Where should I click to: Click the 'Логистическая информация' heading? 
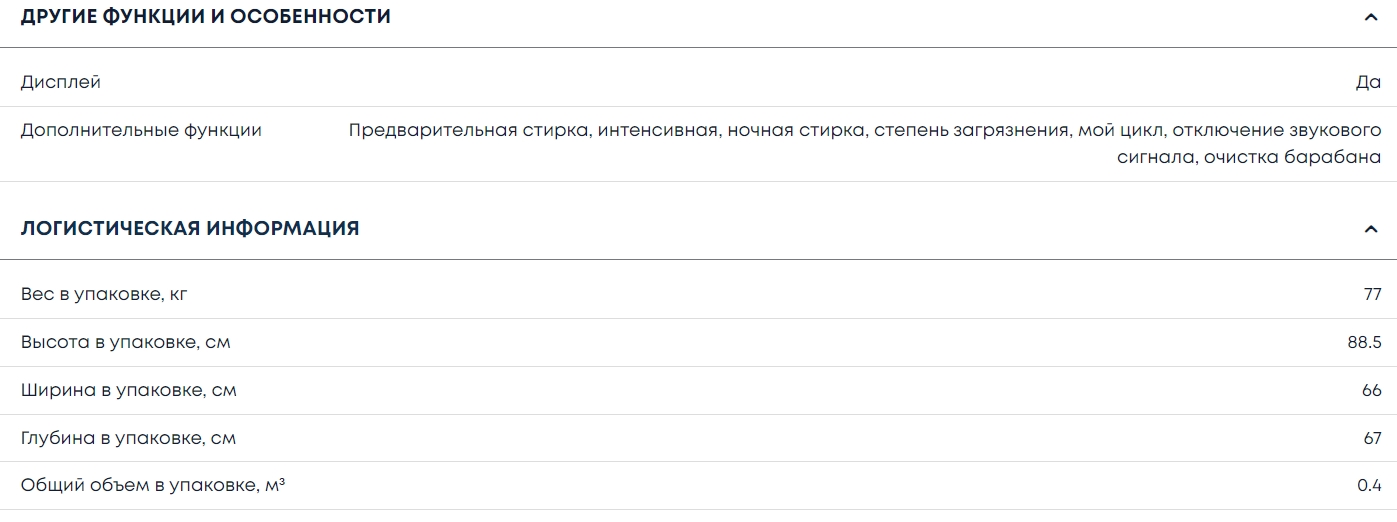coord(190,229)
